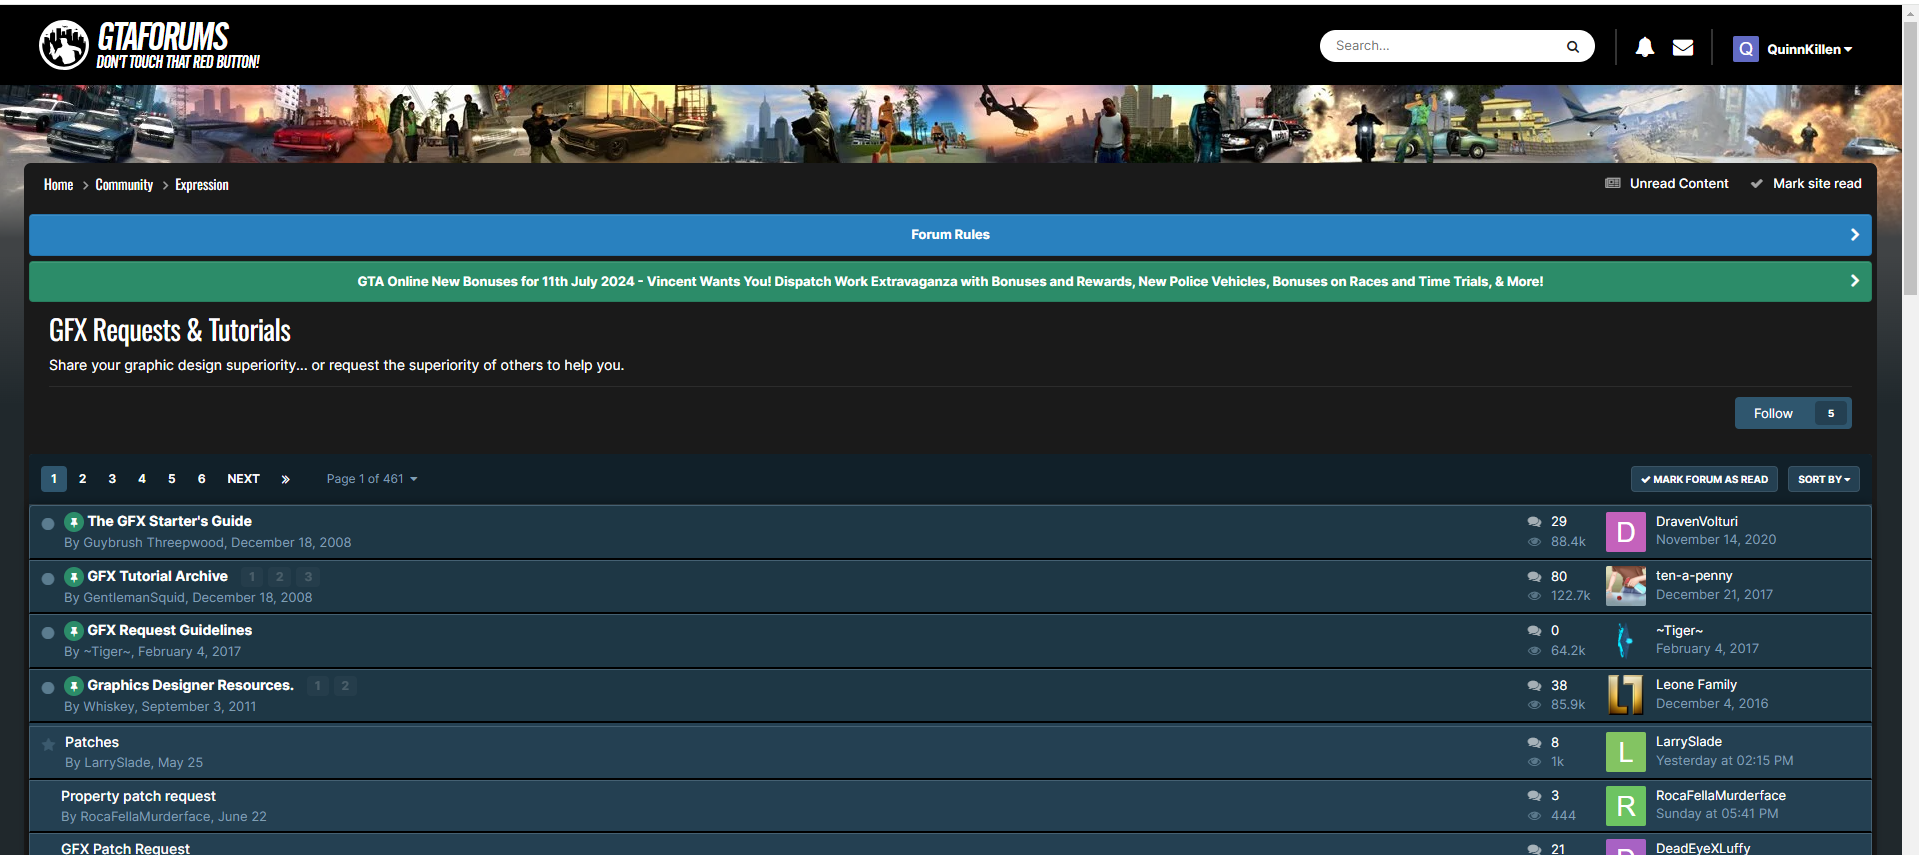Viewport: 1919px width, 855px height.
Task: Click the QuinnKillen avatar icon
Action: (1746, 49)
